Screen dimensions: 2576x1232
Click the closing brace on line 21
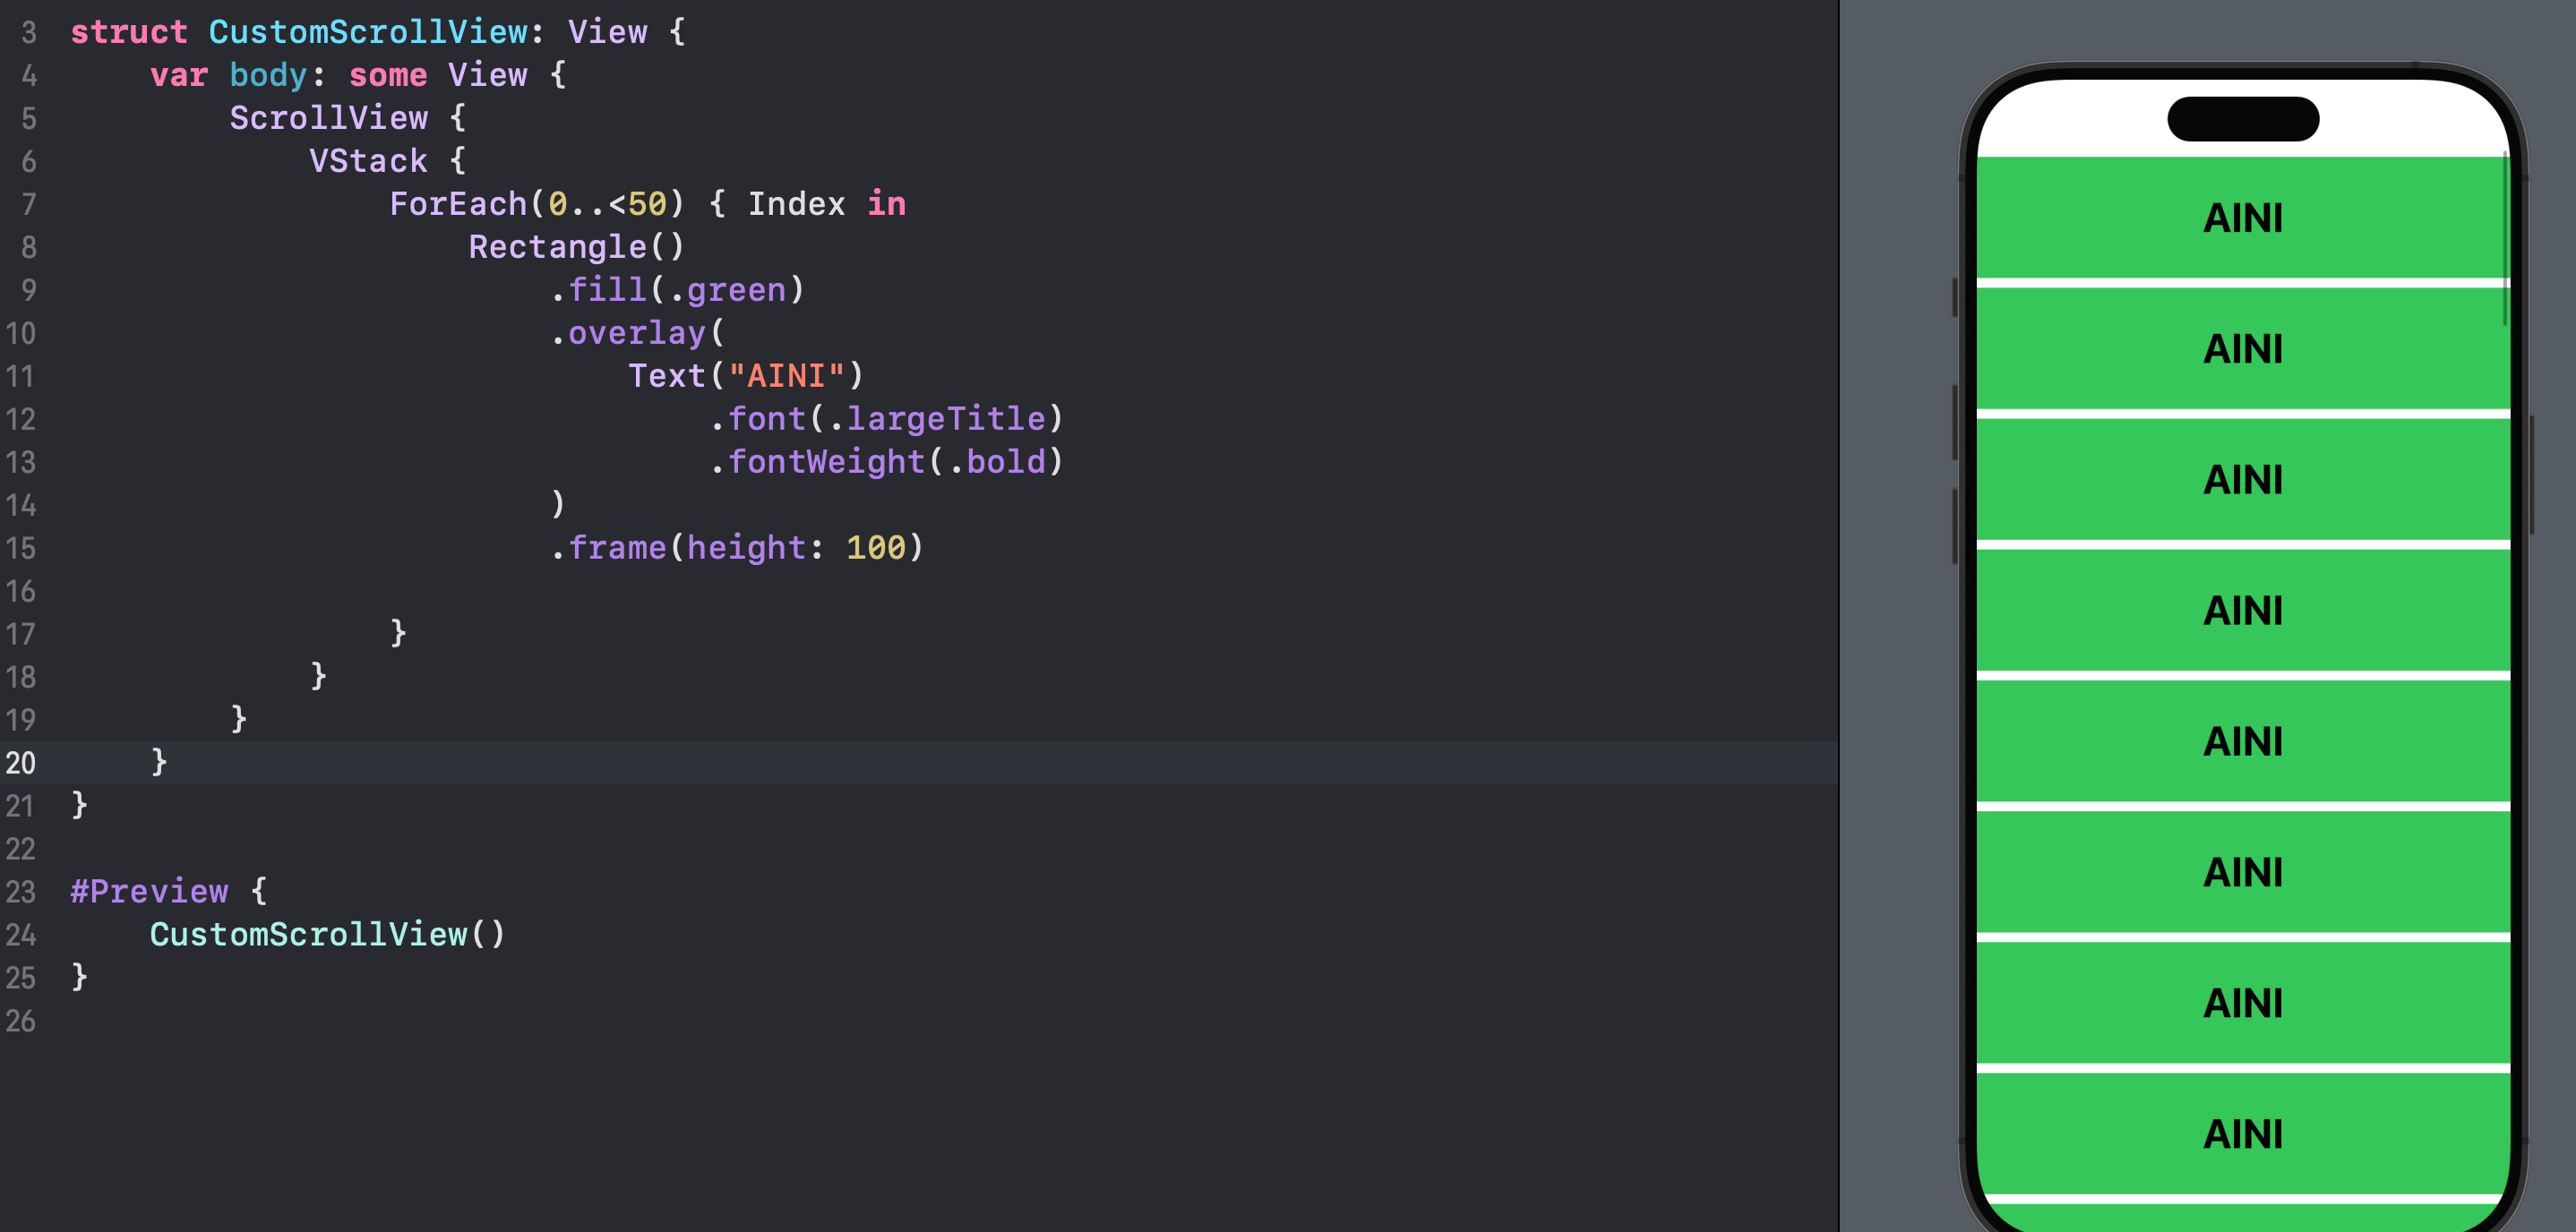[x=79, y=805]
